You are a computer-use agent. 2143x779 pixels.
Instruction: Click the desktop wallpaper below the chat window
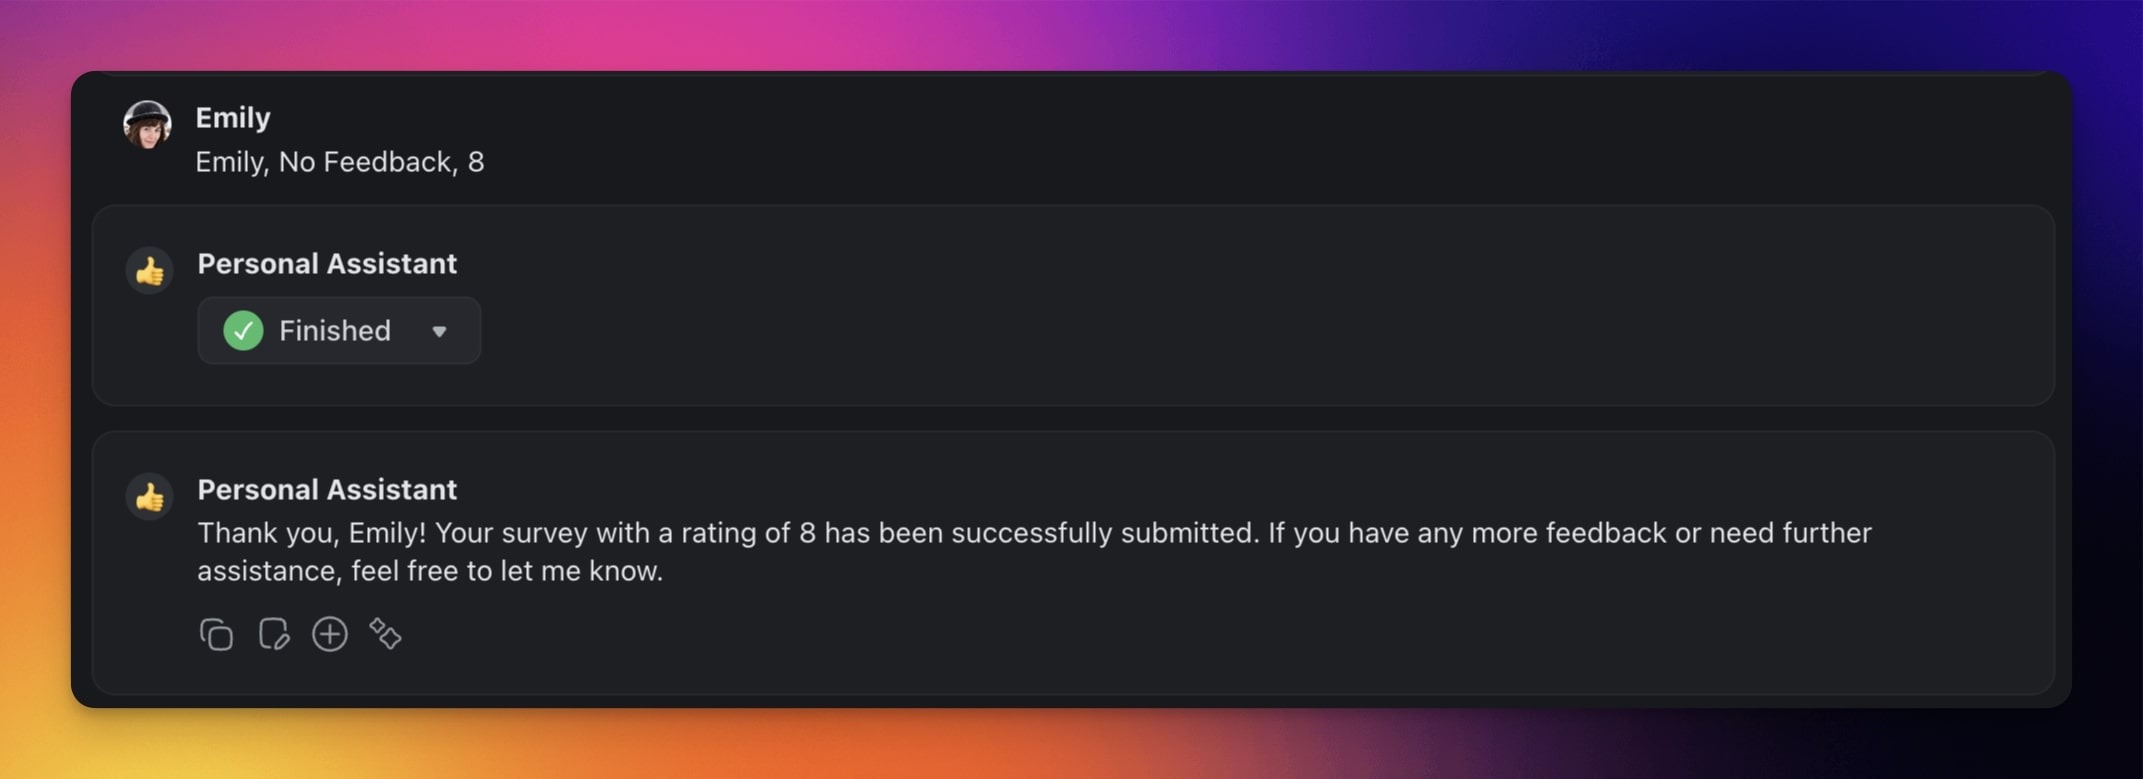click(x=1000, y=745)
